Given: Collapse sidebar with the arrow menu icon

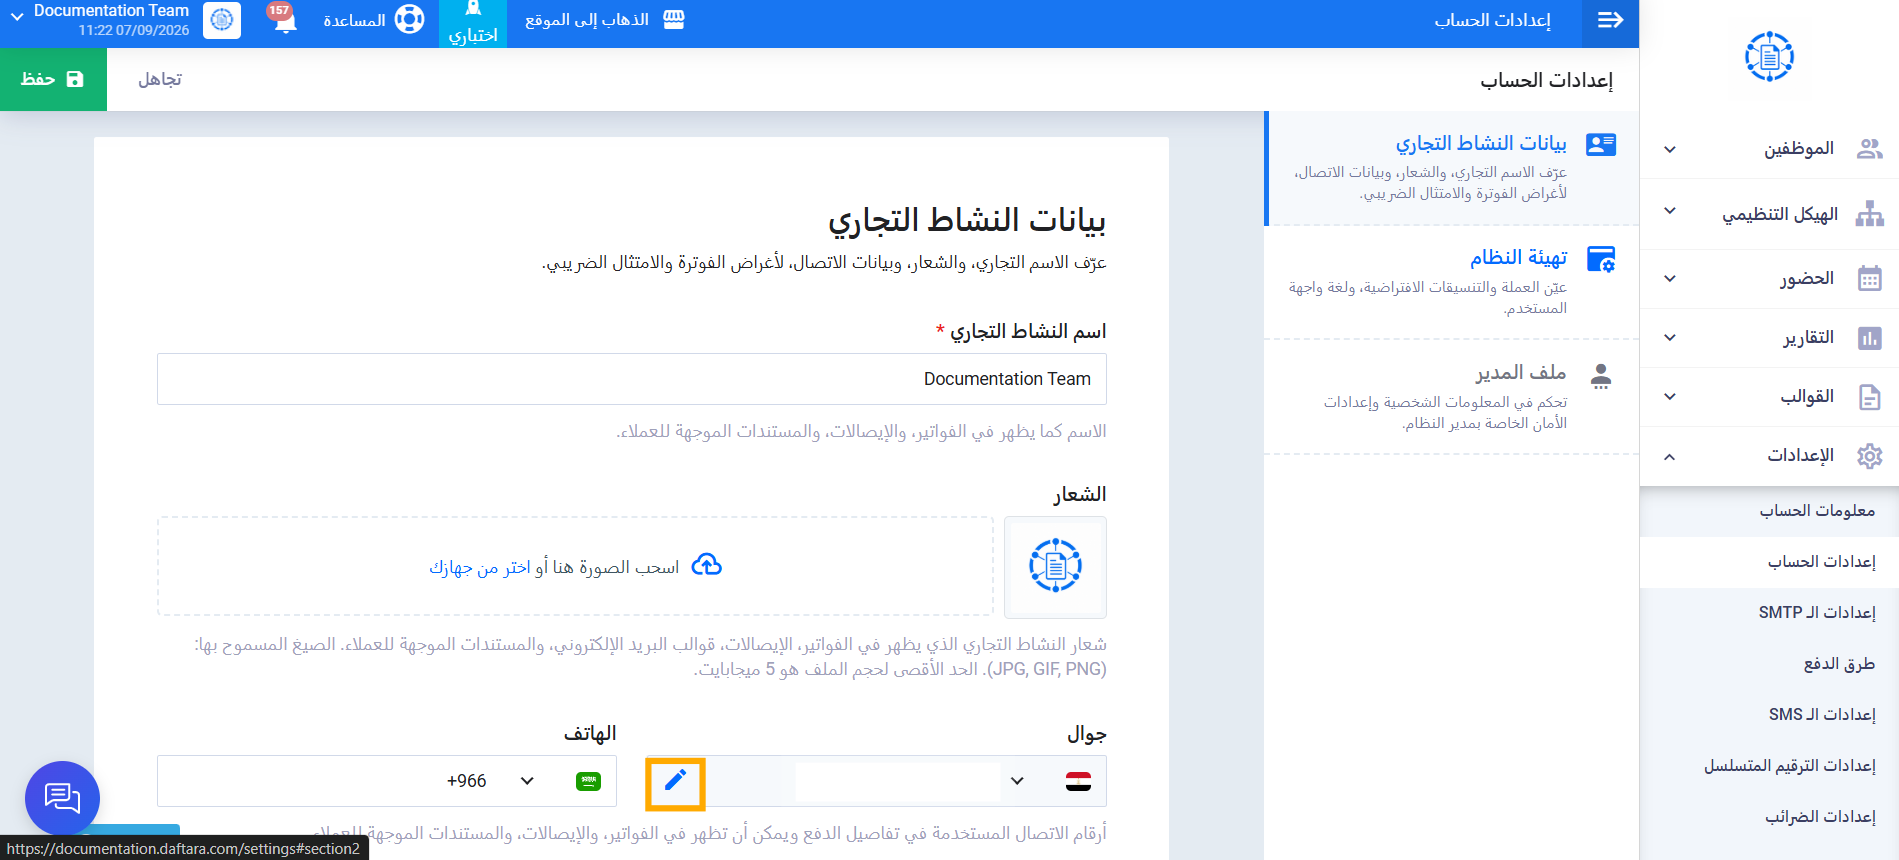Looking at the screenshot, I should pyautogui.click(x=1610, y=21).
